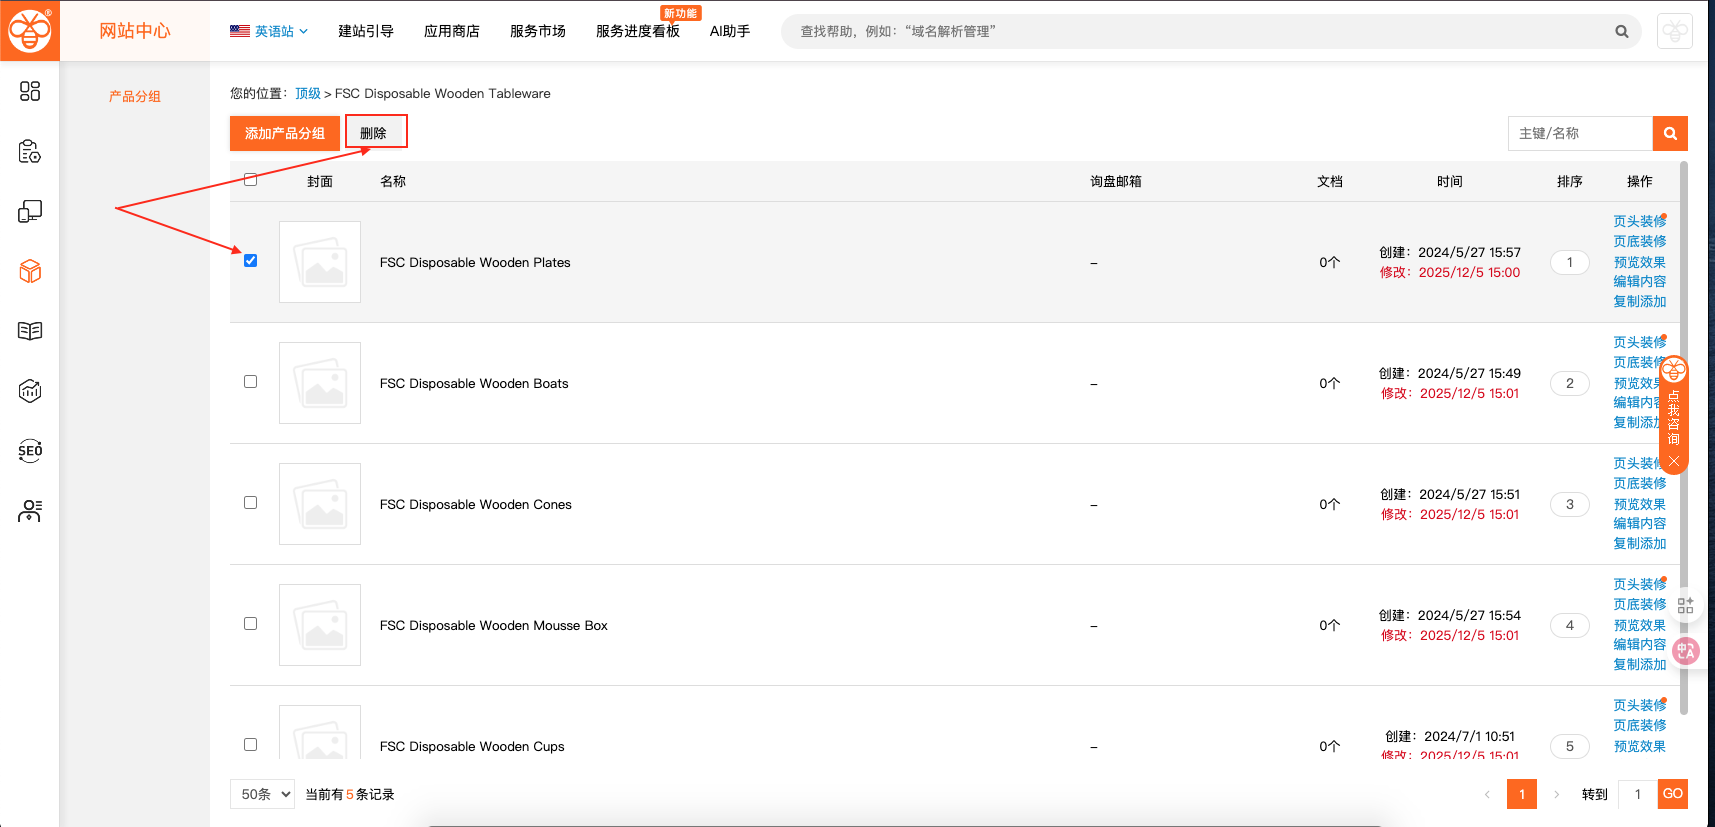
Task: Click the 删除 delete button
Action: [374, 133]
